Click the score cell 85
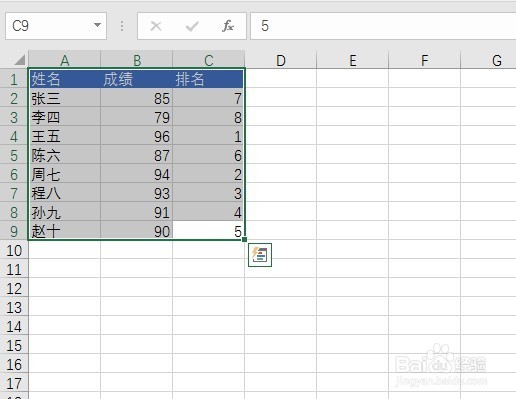The image size is (516, 399). 137,98
